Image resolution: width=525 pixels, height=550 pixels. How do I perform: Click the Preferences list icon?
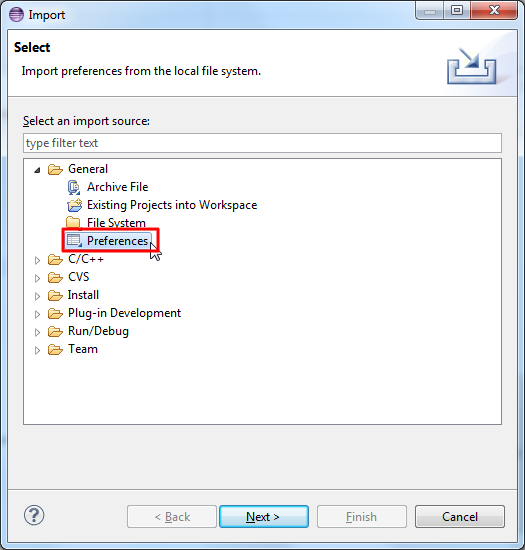(x=74, y=241)
